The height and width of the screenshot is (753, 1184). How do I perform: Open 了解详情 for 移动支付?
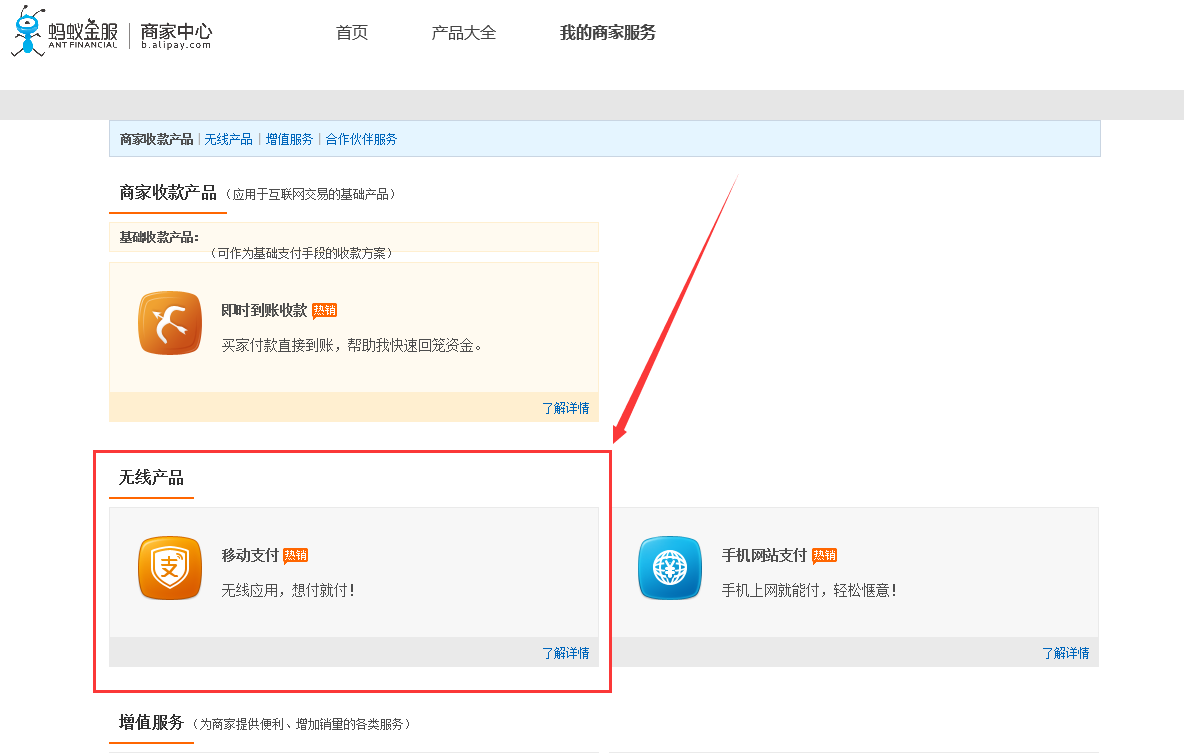tap(565, 653)
